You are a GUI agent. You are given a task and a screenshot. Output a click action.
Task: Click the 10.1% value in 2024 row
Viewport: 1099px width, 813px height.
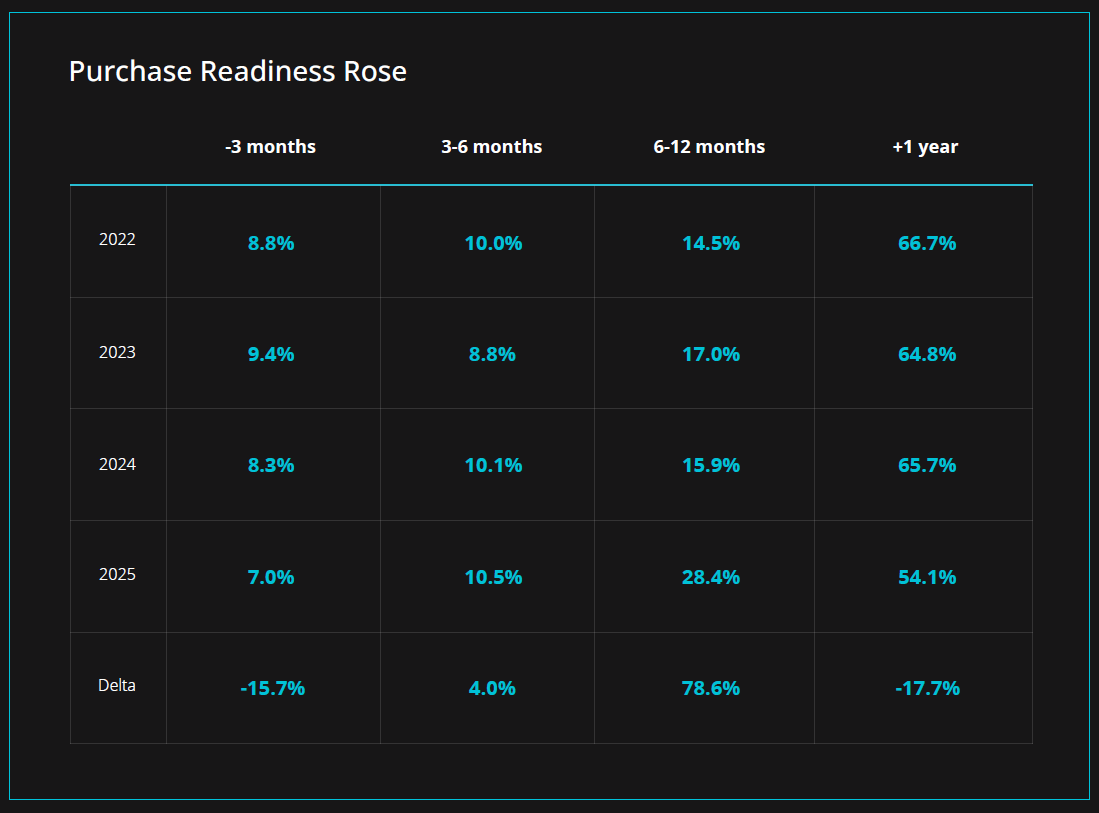pyautogui.click(x=493, y=465)
